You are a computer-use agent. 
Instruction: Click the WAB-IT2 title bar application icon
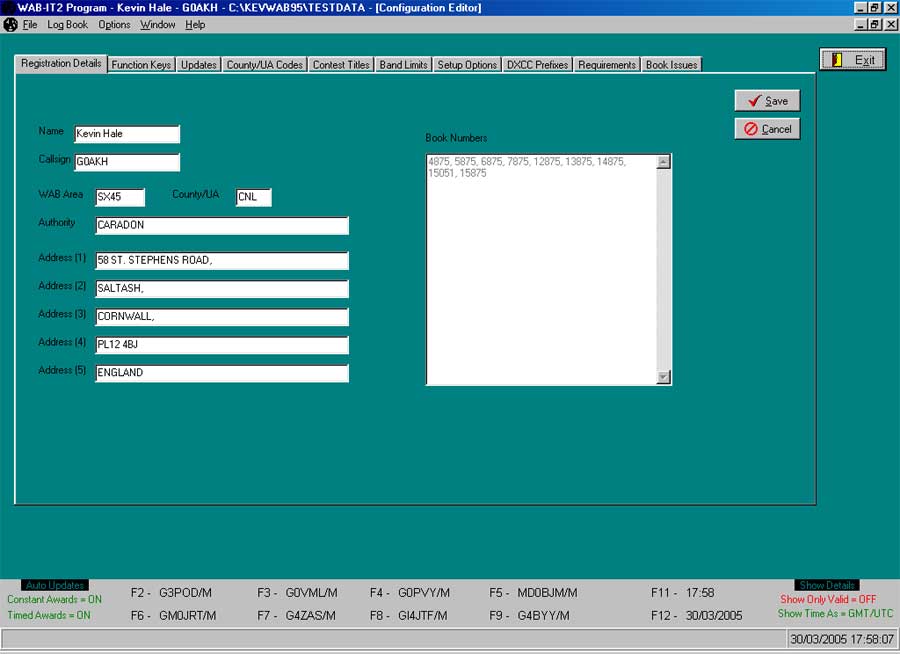[x=8, y=7]
